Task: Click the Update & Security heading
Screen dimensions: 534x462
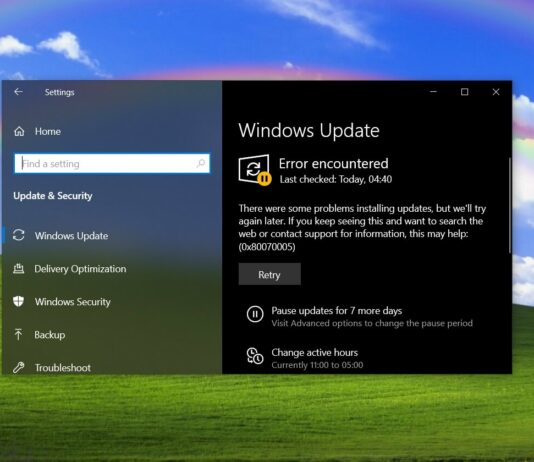Action: tap(53, 196)
